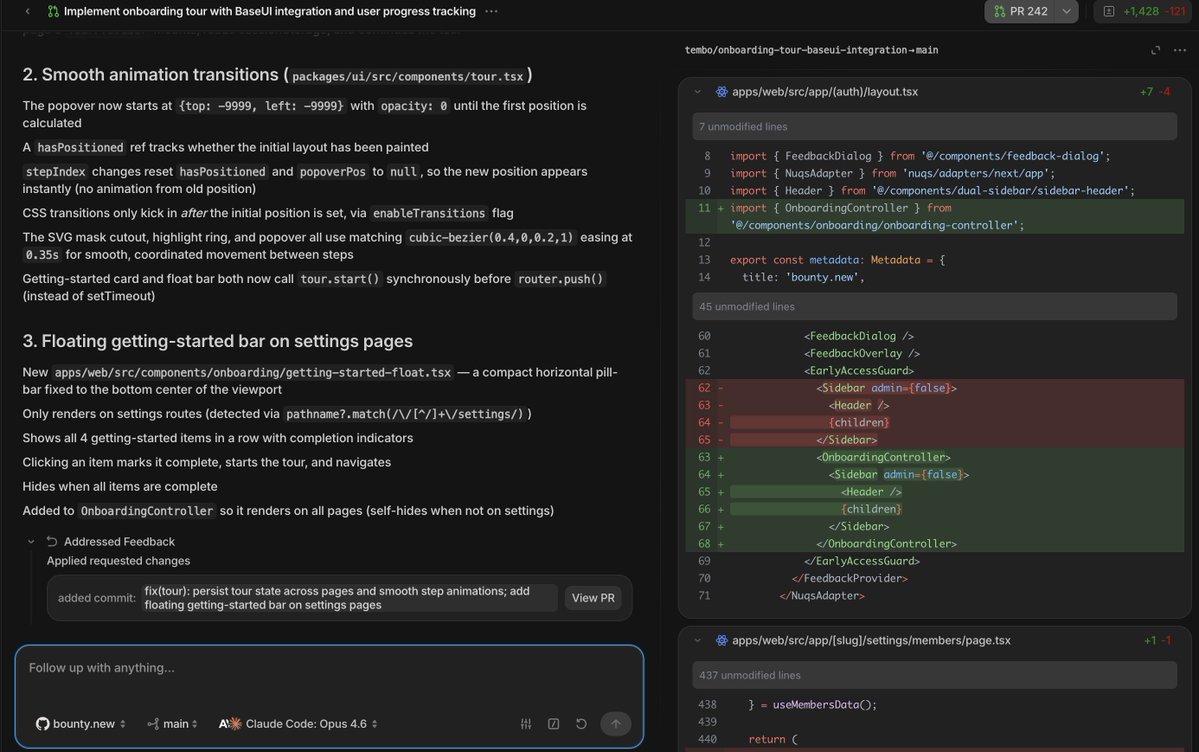Collapse the Addressed Feedback section
Viewport: 1199px width, 752px height.
[x=31, y=542]
